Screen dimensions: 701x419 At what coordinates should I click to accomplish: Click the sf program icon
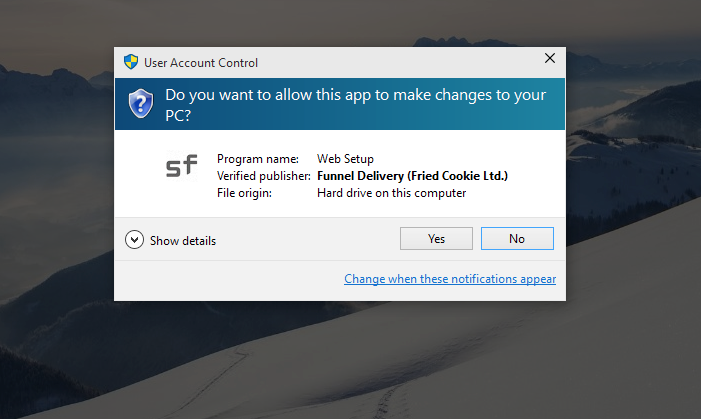[182, 166]
